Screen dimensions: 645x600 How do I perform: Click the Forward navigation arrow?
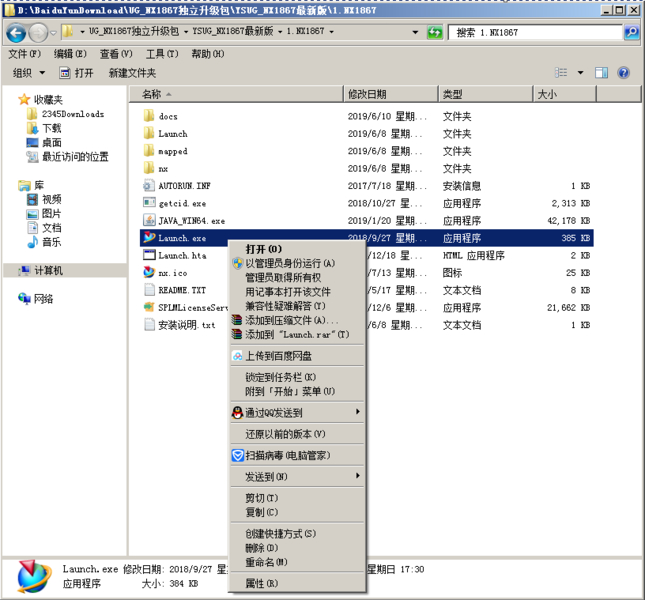pos(39,32)
